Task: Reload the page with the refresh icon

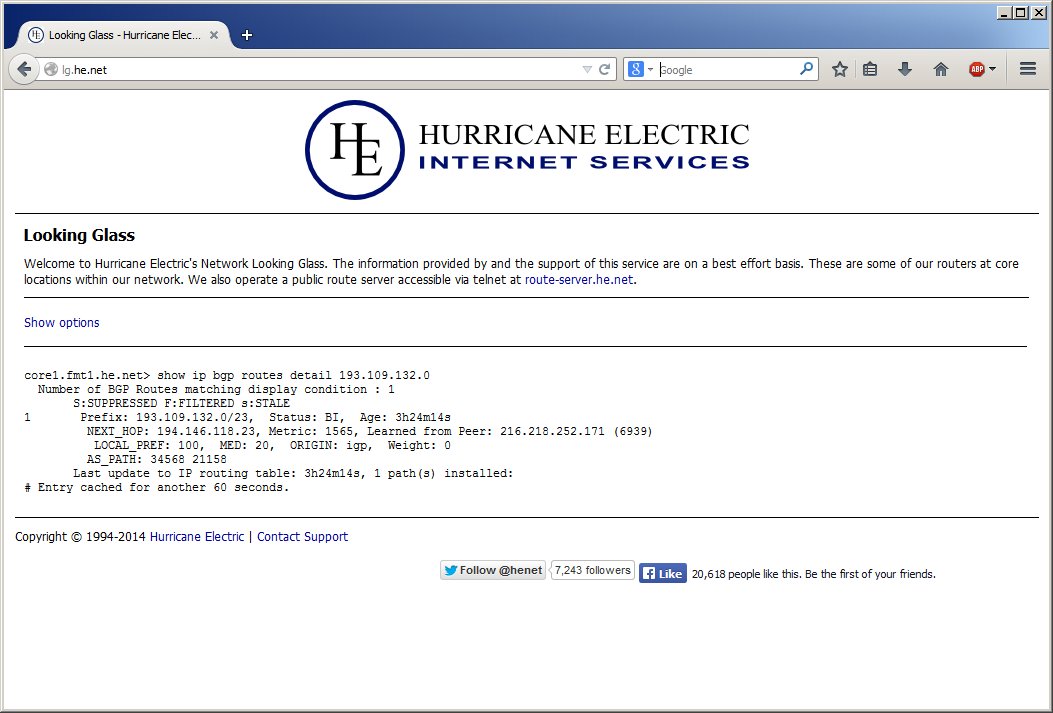Action: pyautogui.click(x=604, y=69)
